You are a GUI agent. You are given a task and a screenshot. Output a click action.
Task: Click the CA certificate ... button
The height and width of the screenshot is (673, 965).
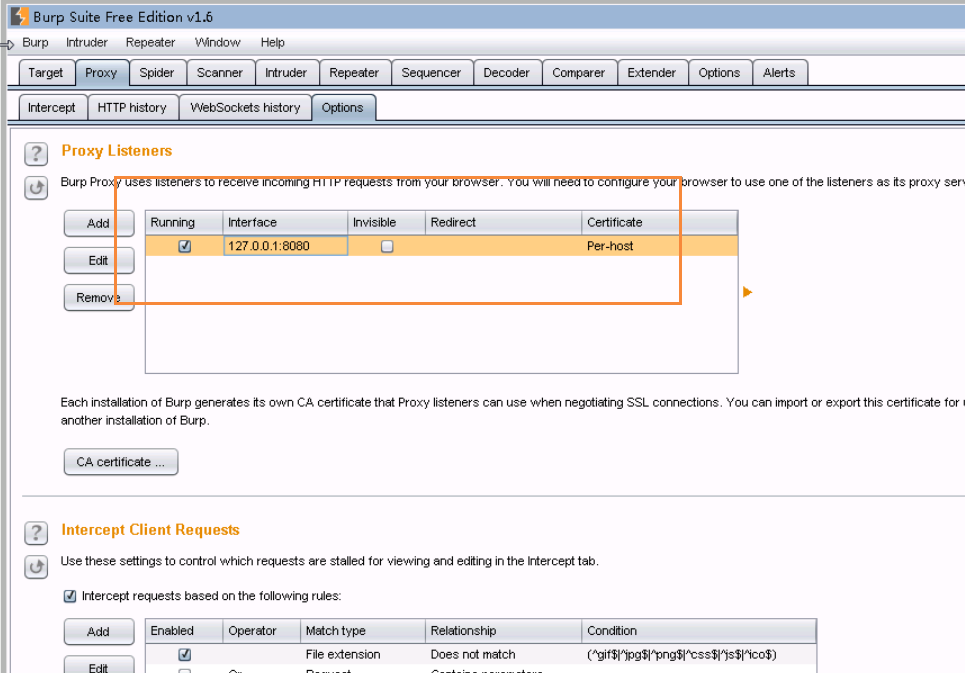pos(121,462)
